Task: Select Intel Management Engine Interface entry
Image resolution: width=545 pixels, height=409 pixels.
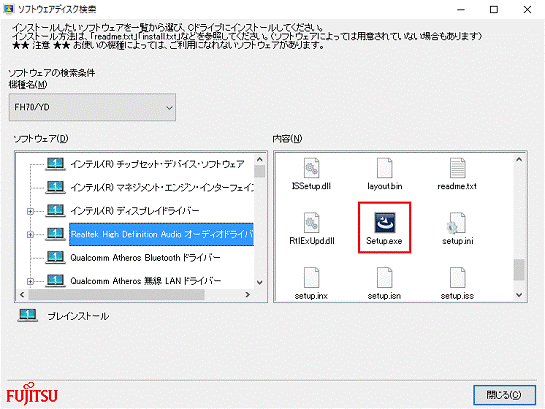Action: click(162, 187)
